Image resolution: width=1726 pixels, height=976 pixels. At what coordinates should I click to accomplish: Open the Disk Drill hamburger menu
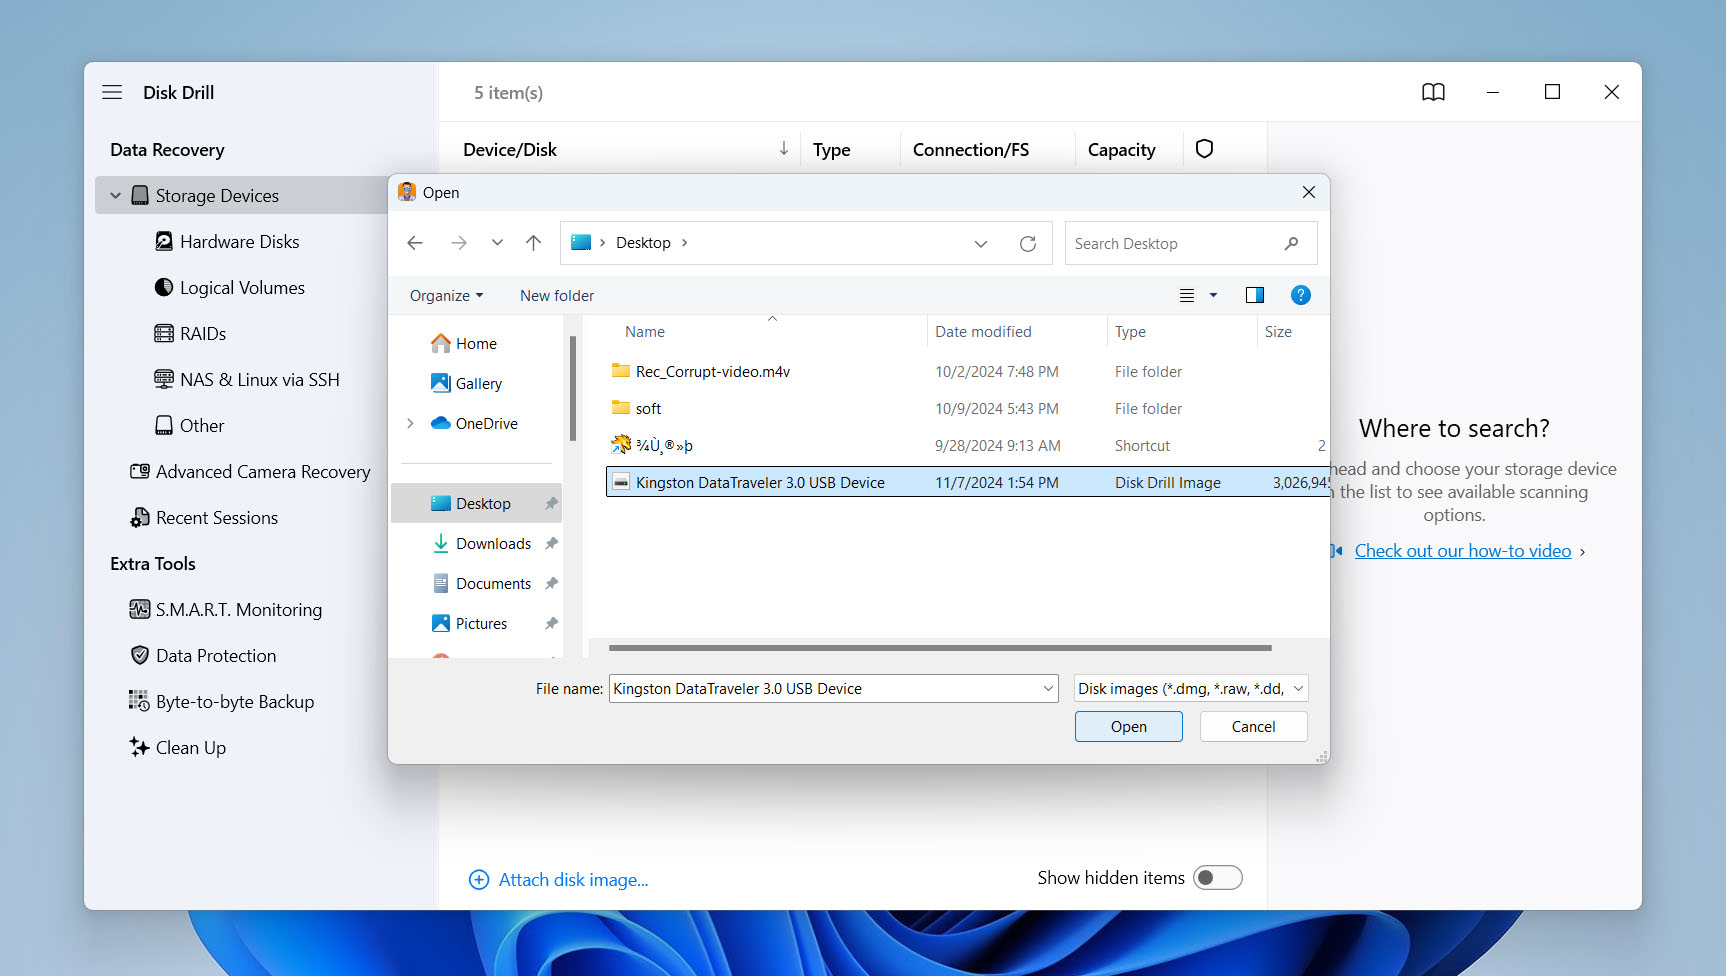(112, 92)
